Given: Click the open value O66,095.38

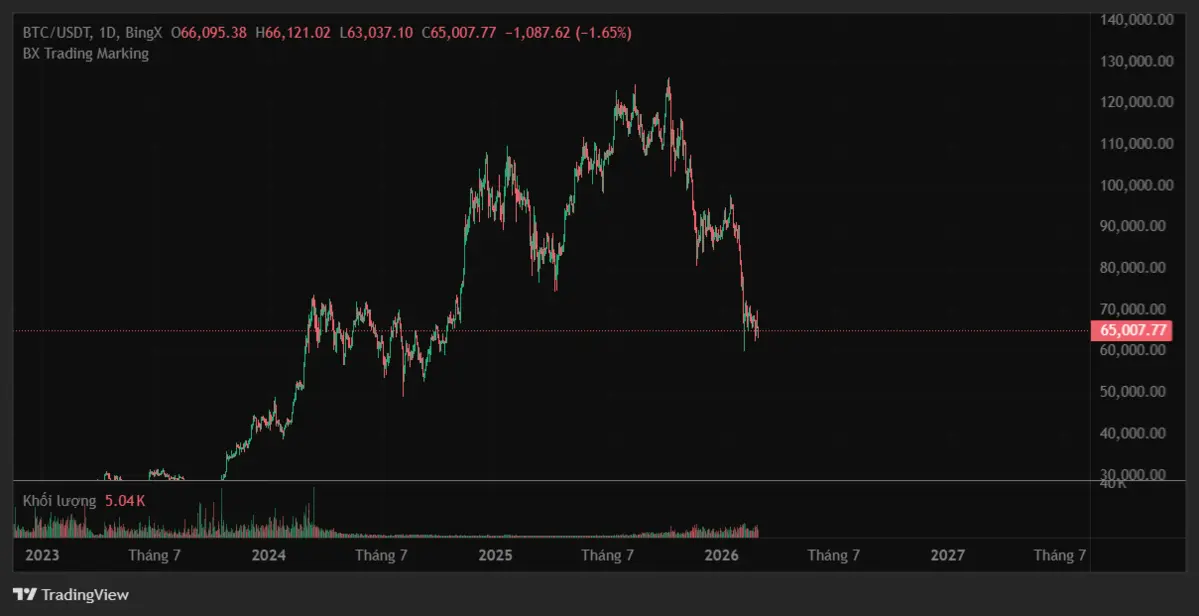Looking at the screenshot, I should click(209, 32).
